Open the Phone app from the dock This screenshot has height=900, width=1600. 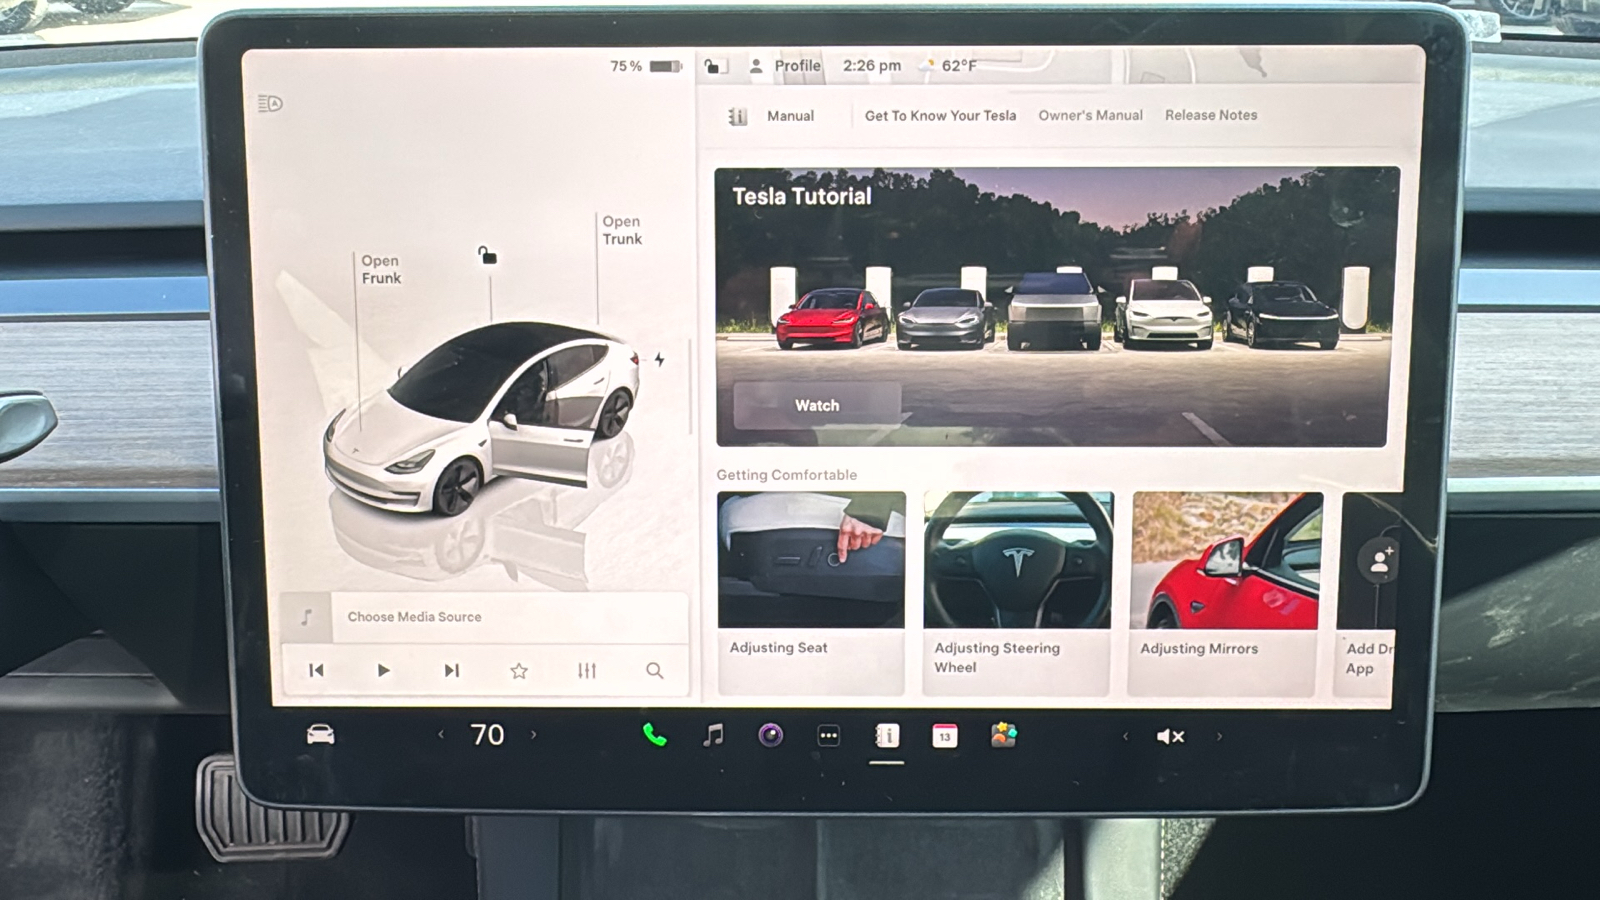point(655,737)
